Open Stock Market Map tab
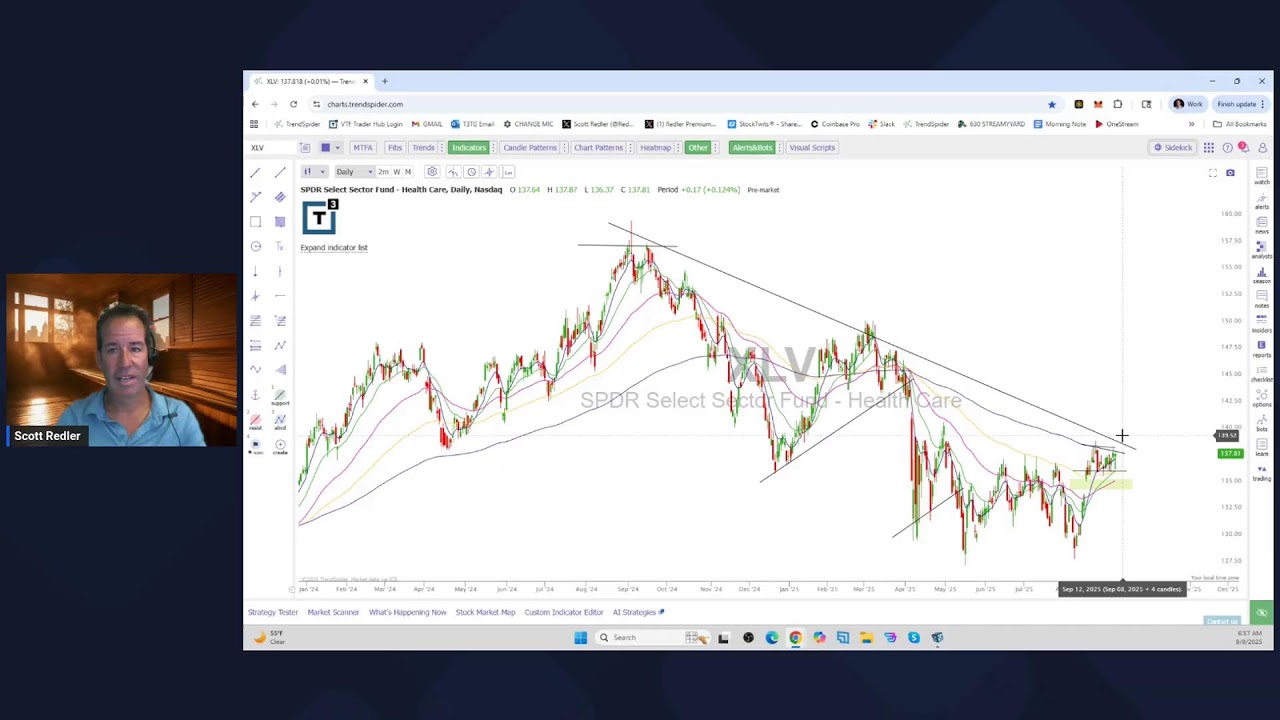The height and width of the screenshot is (720, 1280). [485, 612]
